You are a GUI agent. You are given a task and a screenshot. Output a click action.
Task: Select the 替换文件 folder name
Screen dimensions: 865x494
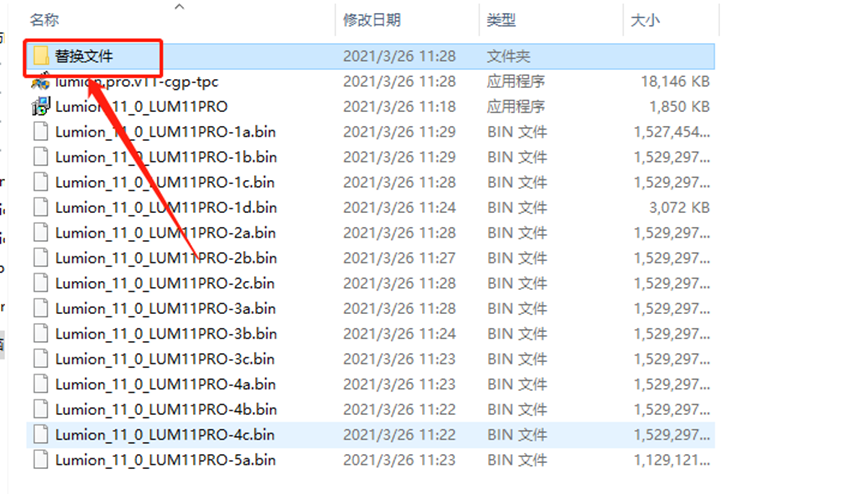(x=84, y=56)
